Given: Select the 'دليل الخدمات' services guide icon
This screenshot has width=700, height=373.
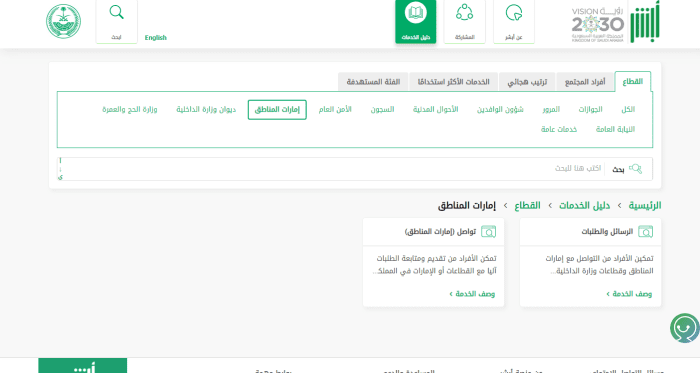Looking at the screenshot, I should coord(416,12).
